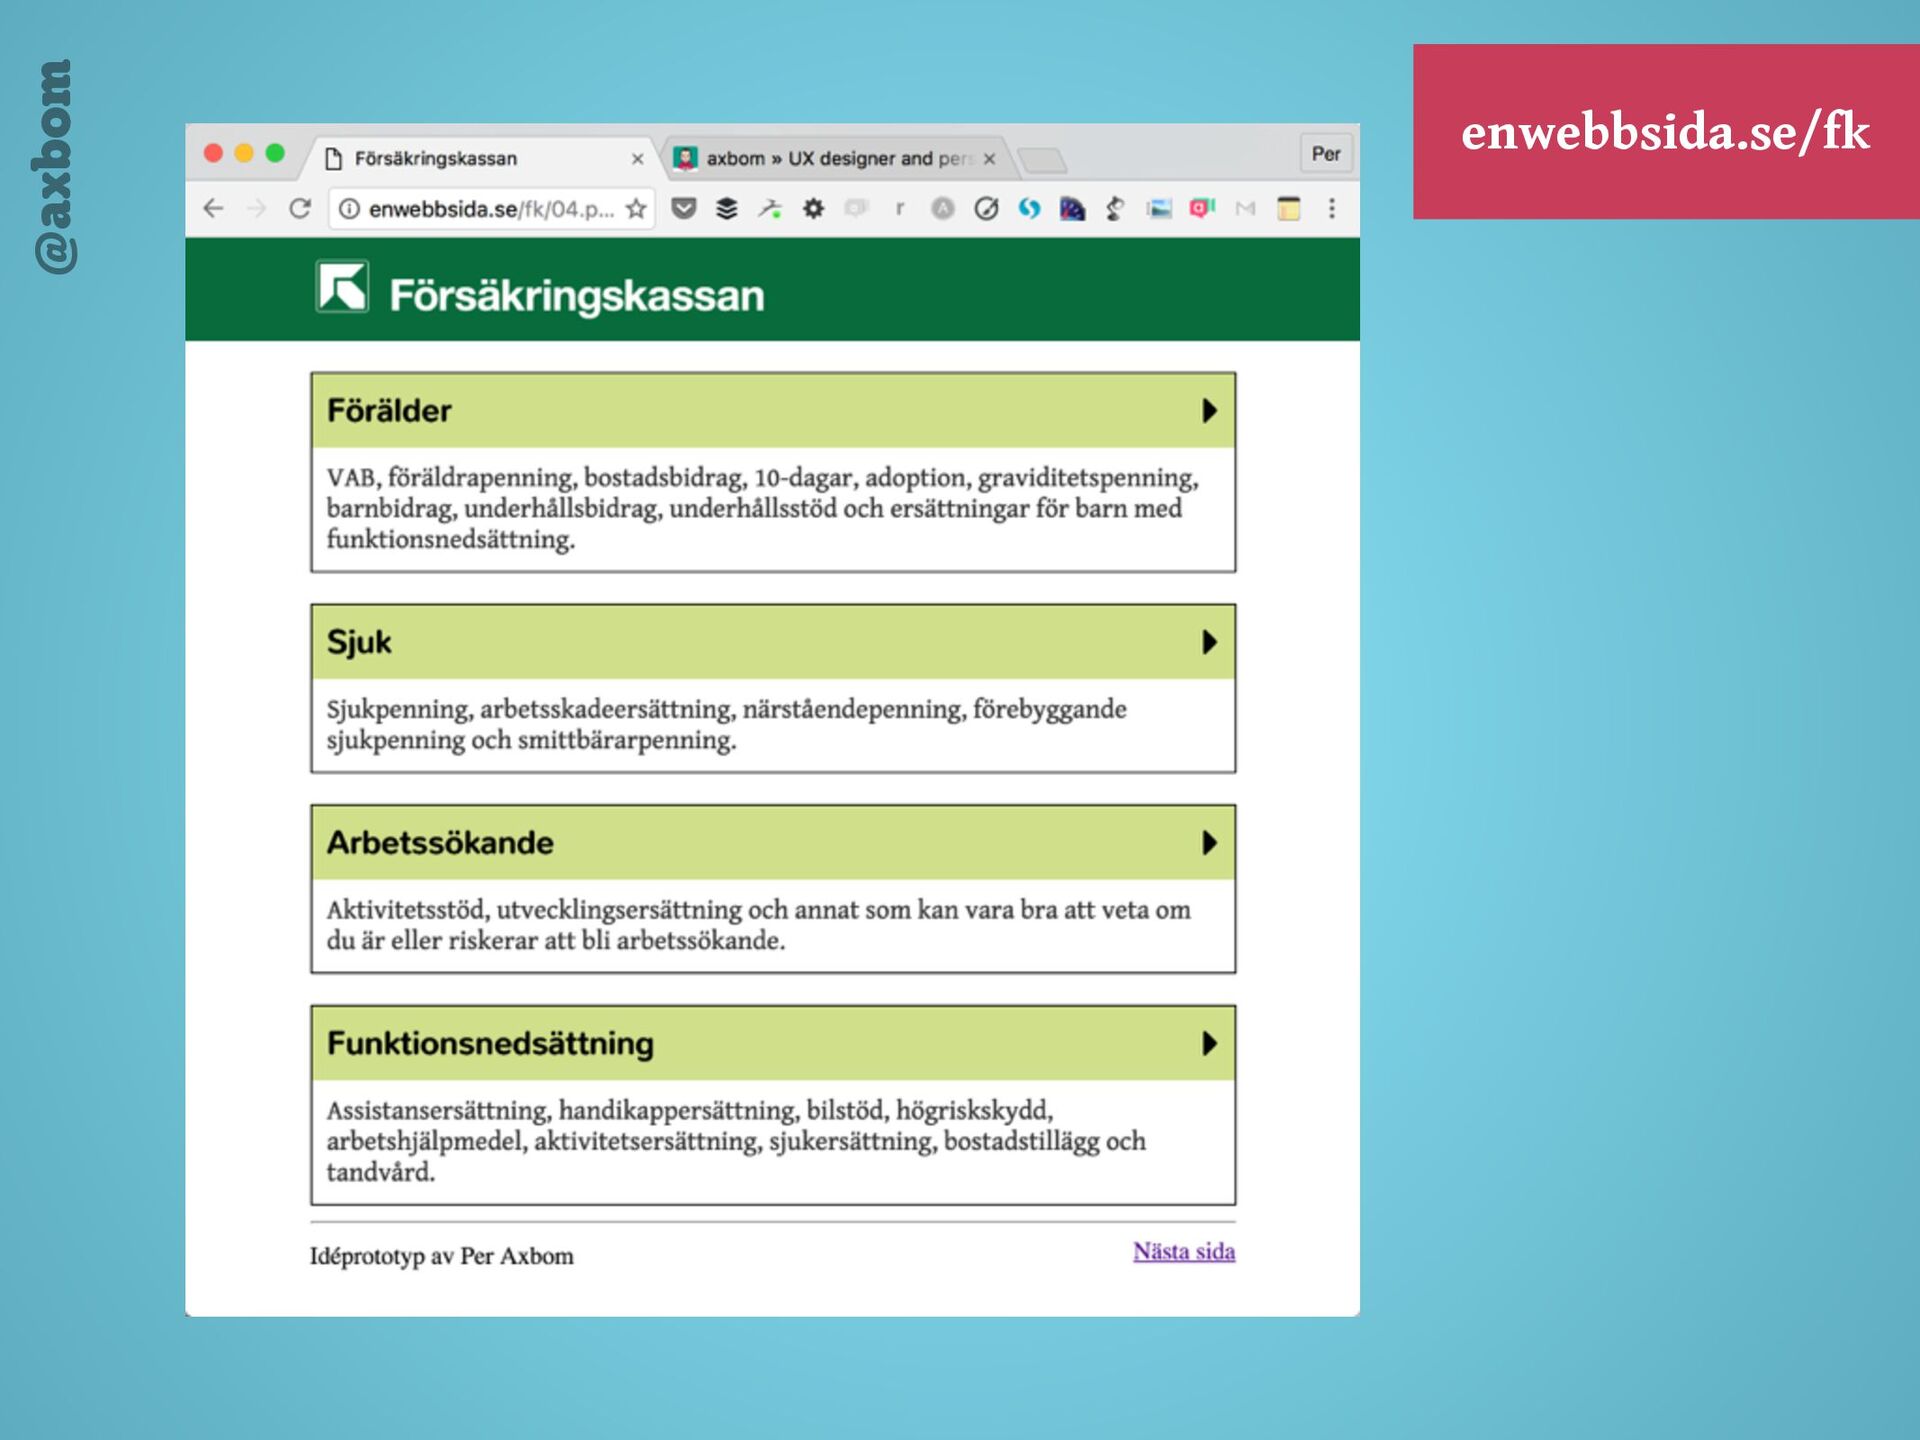Click the red screen-capture extension icon
Viewport: 1920px width, 1440px height.
[1202, 208]
